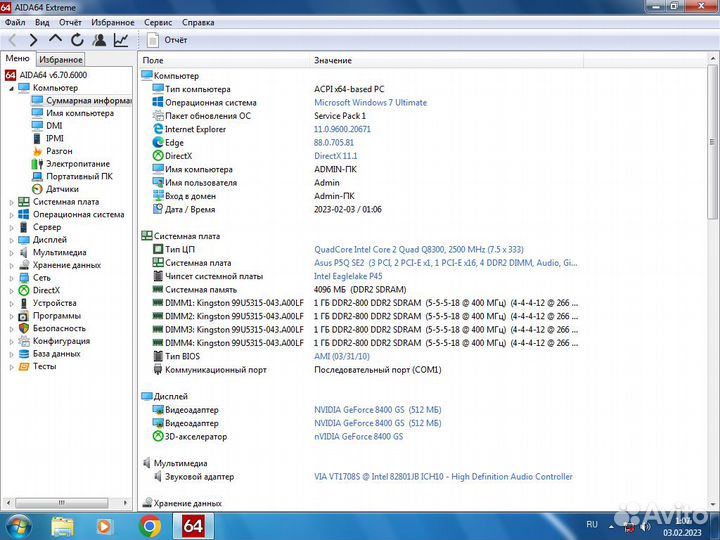Collapse the Компьютер tree node

point(11,88)
